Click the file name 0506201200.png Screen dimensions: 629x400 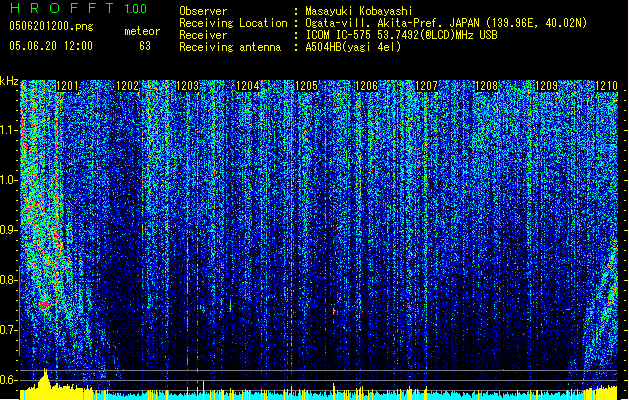(x=51, y=27)
